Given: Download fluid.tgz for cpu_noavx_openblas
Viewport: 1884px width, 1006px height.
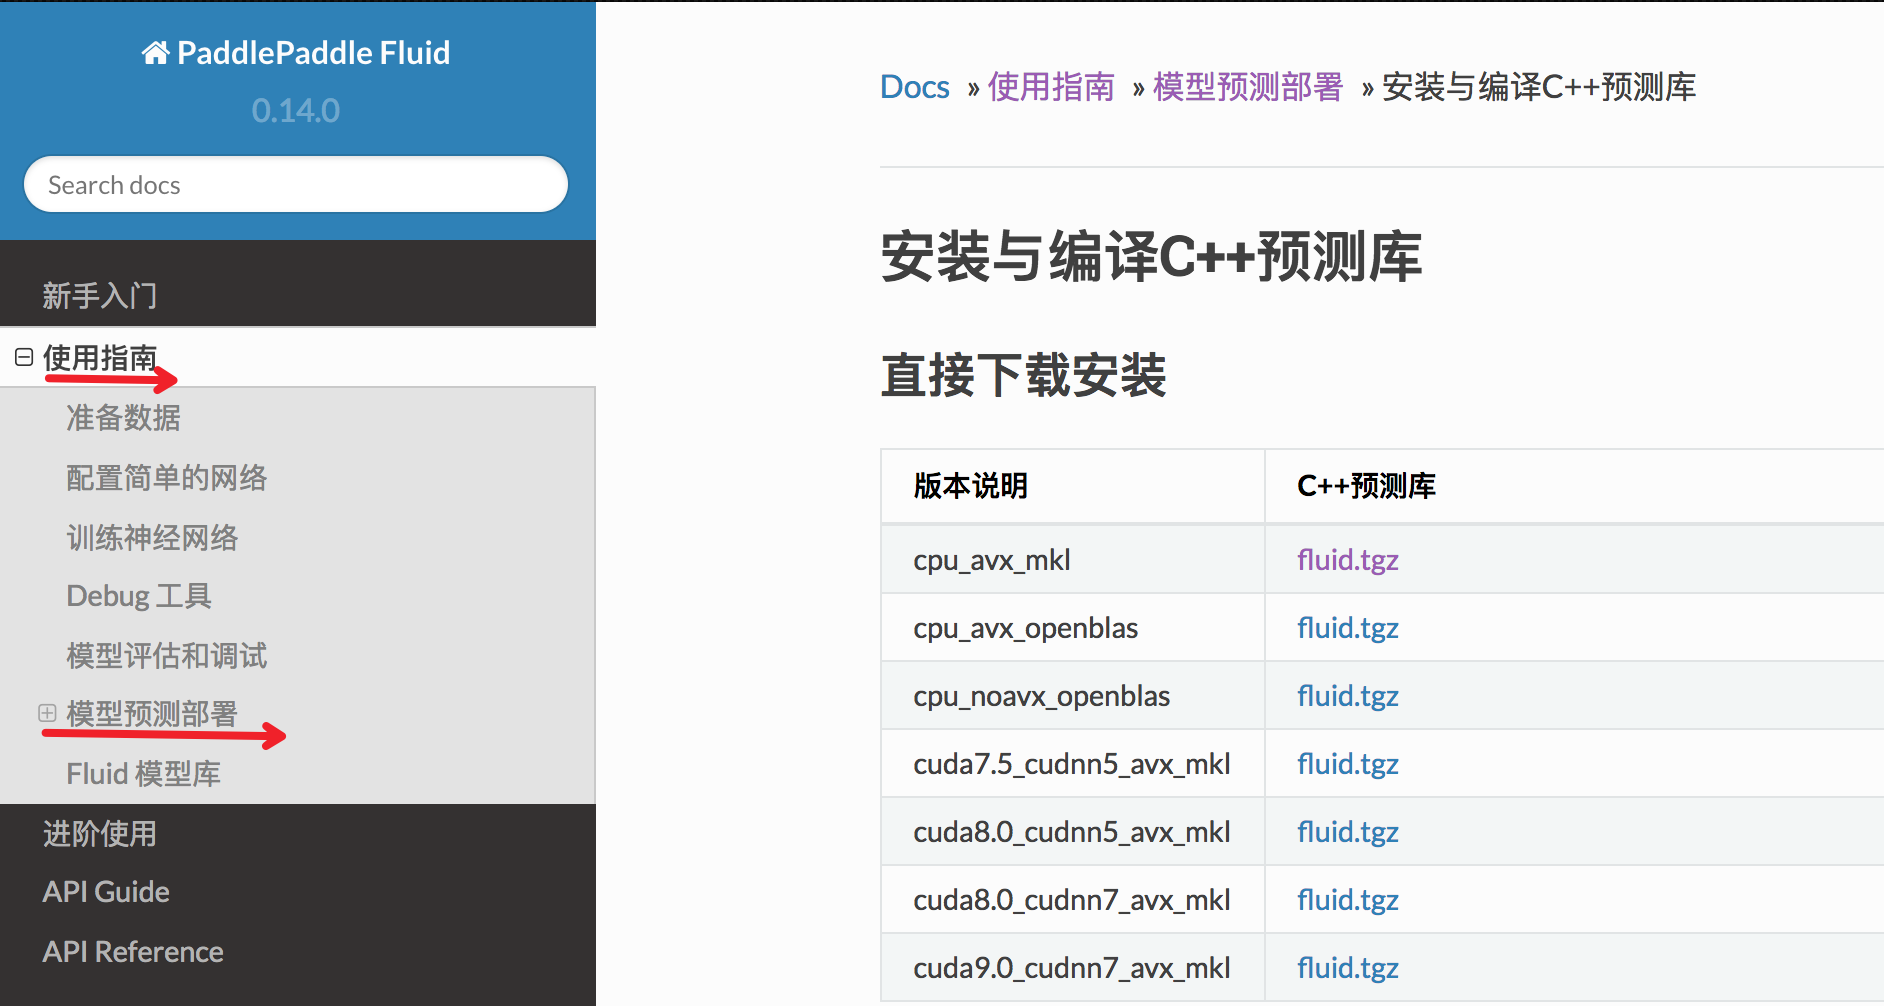Looking at the screenshot, I should (1348, 696).
